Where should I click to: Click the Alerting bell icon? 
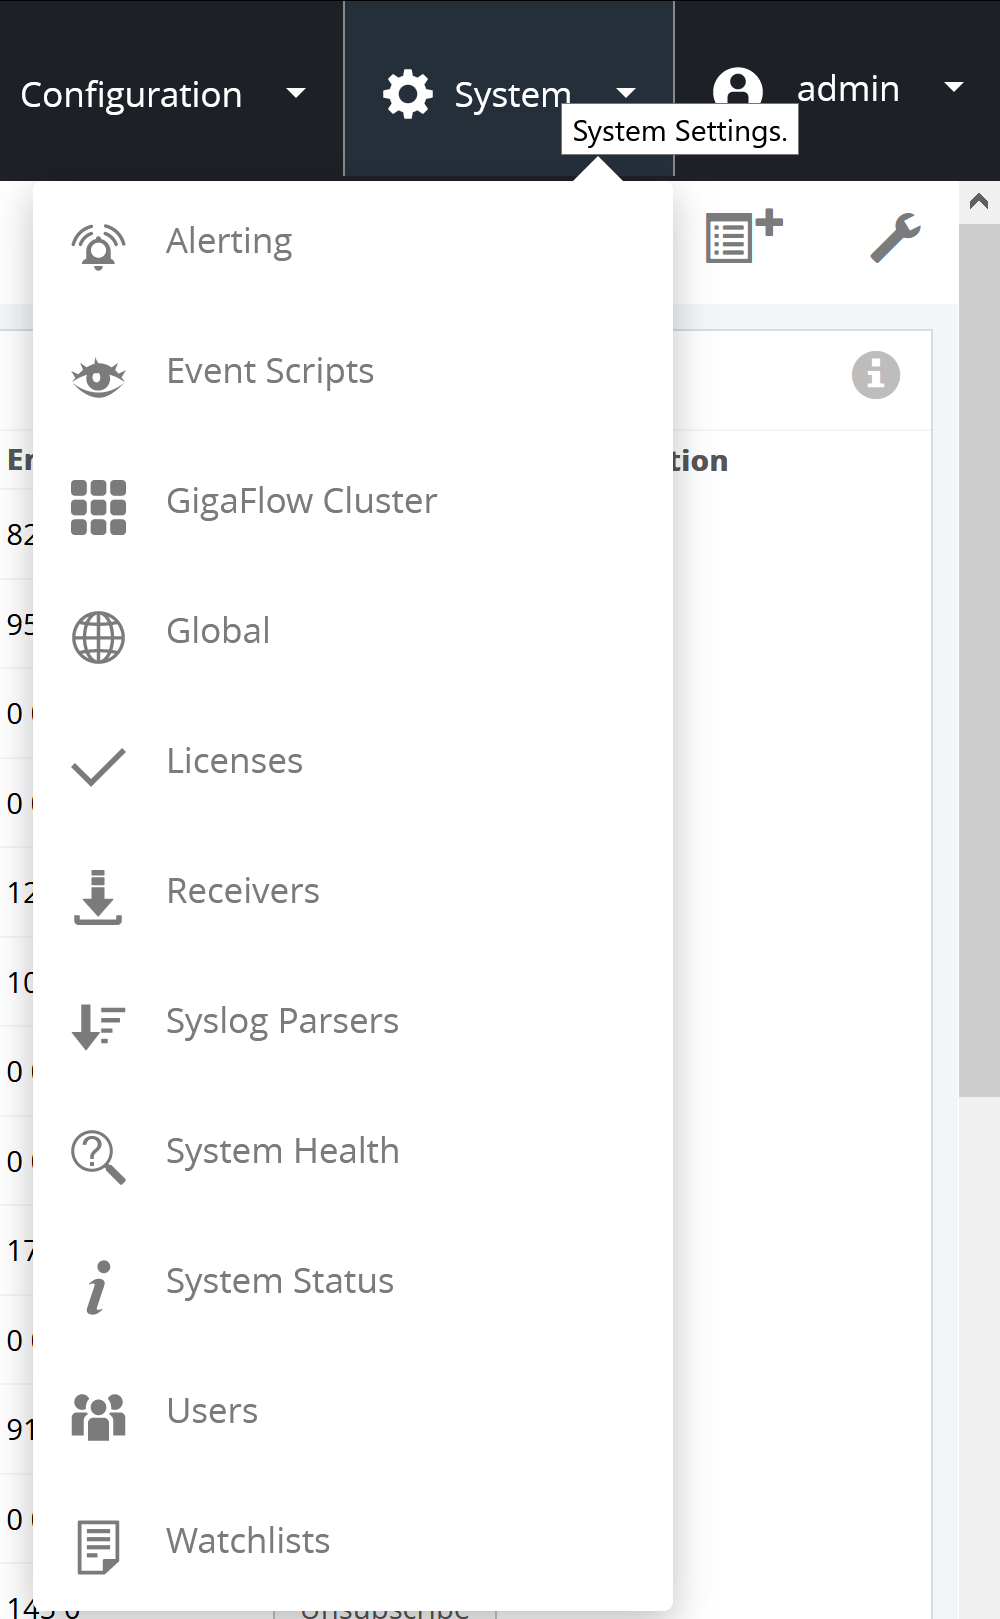[x=98, y=246]
